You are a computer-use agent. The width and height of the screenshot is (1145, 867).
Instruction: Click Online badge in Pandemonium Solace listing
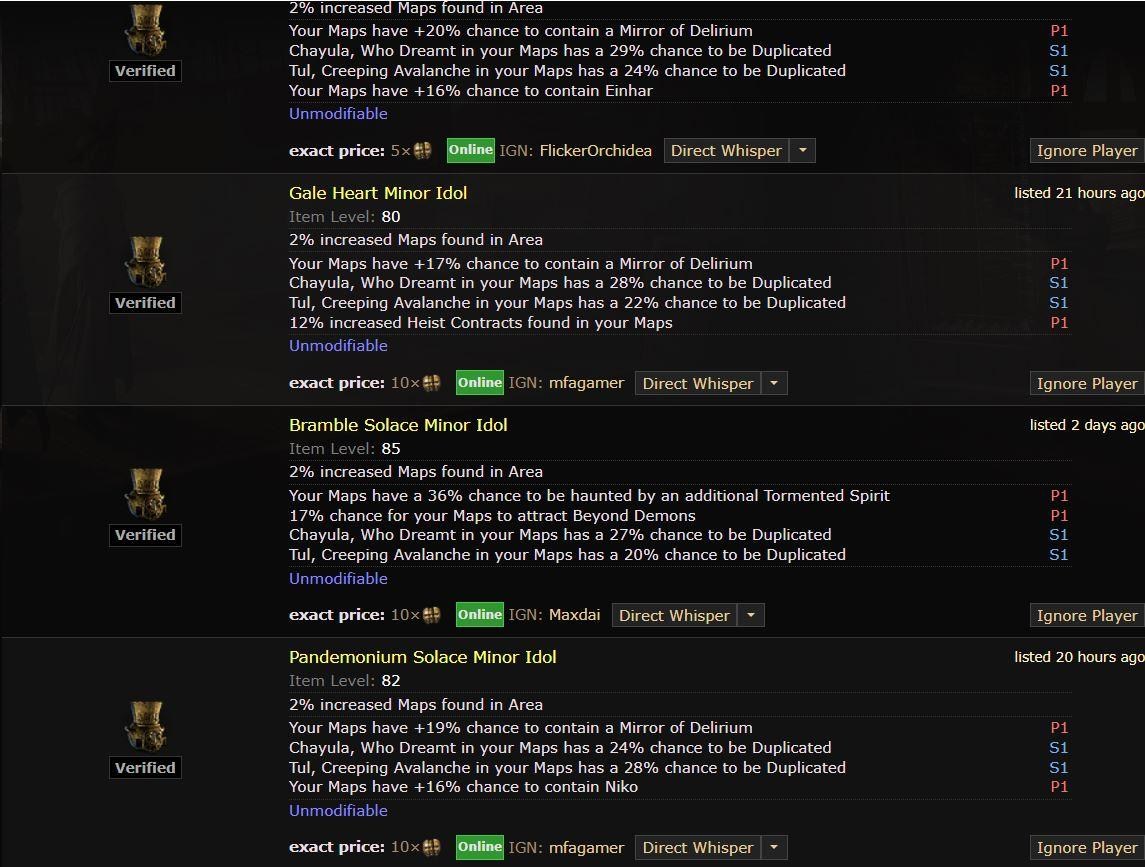click(480, 847)
